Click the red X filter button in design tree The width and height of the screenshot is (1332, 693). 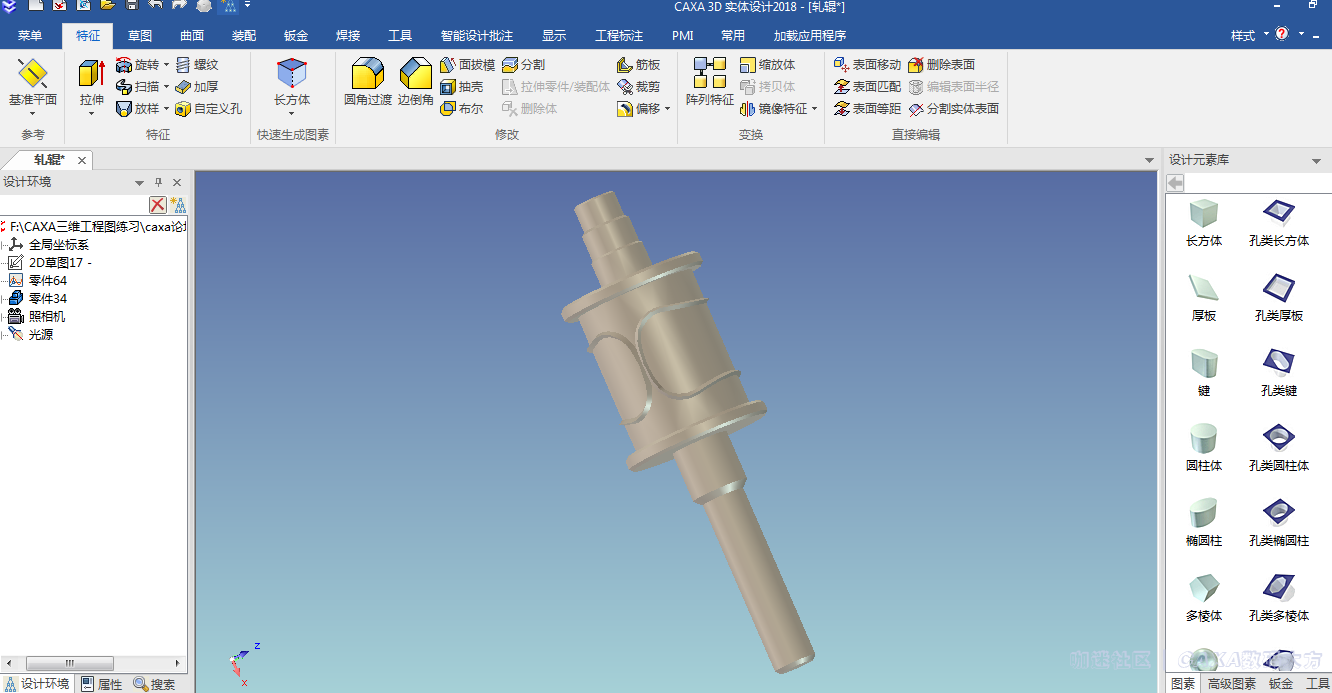(x=157, y=205)
